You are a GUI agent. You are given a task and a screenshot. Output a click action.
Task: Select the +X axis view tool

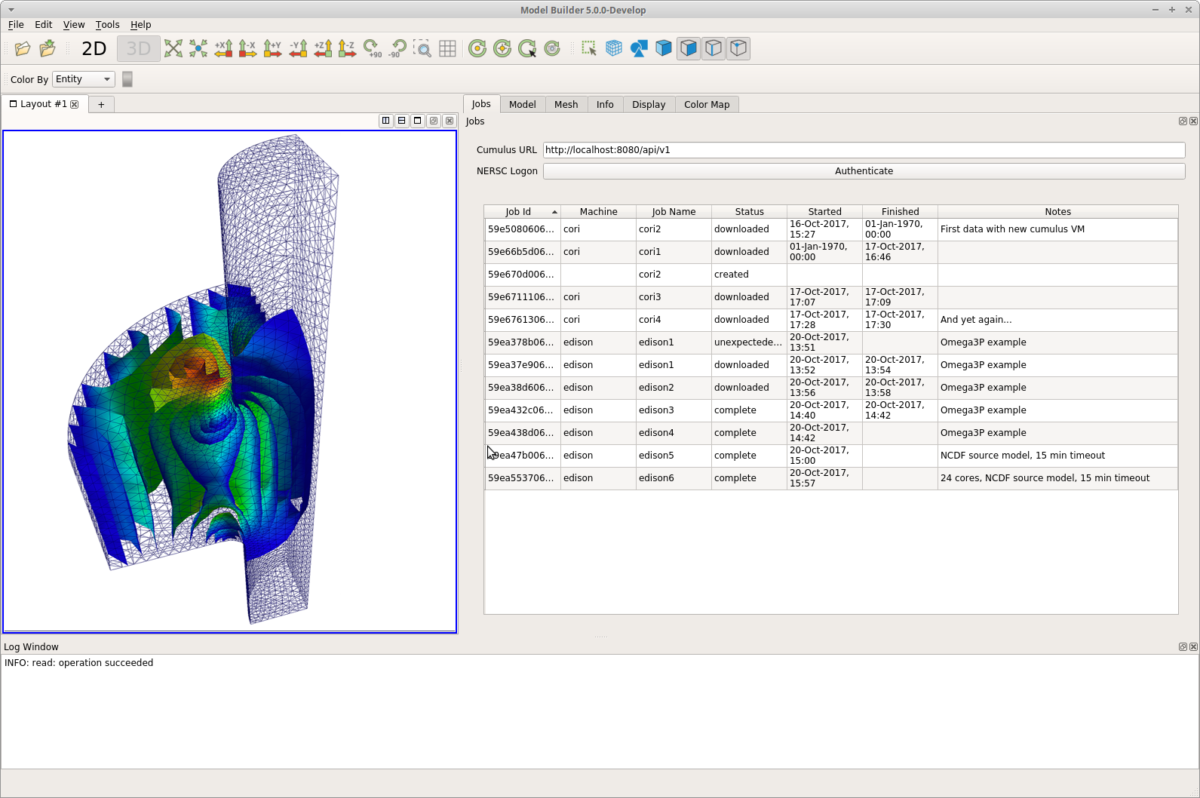[x=222, y=48]
